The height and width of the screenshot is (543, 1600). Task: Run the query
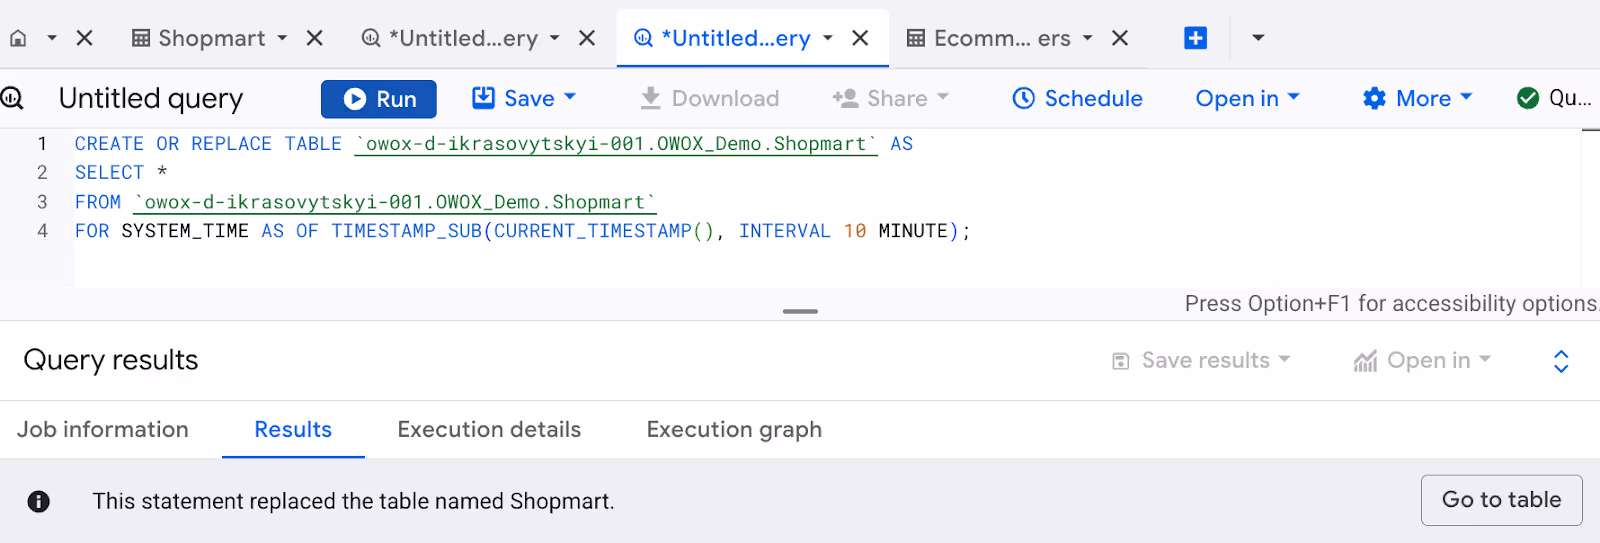coord(379,99)
